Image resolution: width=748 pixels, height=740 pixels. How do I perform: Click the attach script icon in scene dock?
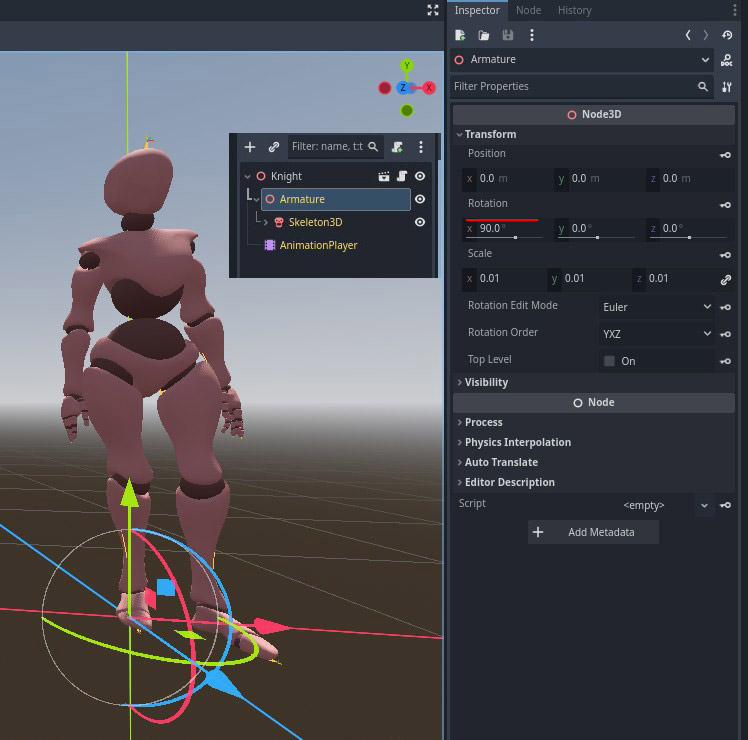397,147
